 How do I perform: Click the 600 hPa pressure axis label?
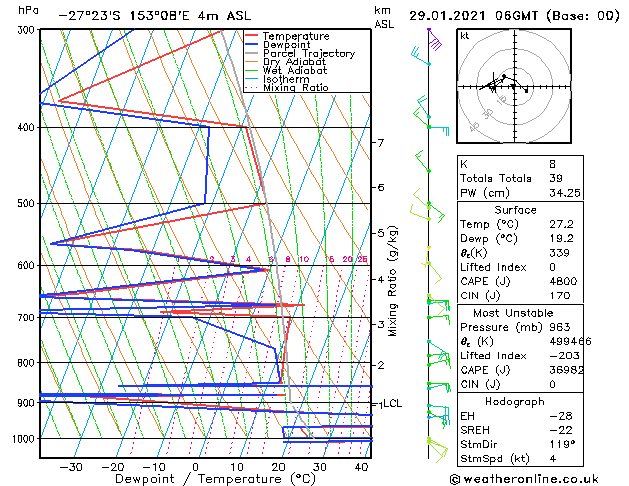point(28,265)
